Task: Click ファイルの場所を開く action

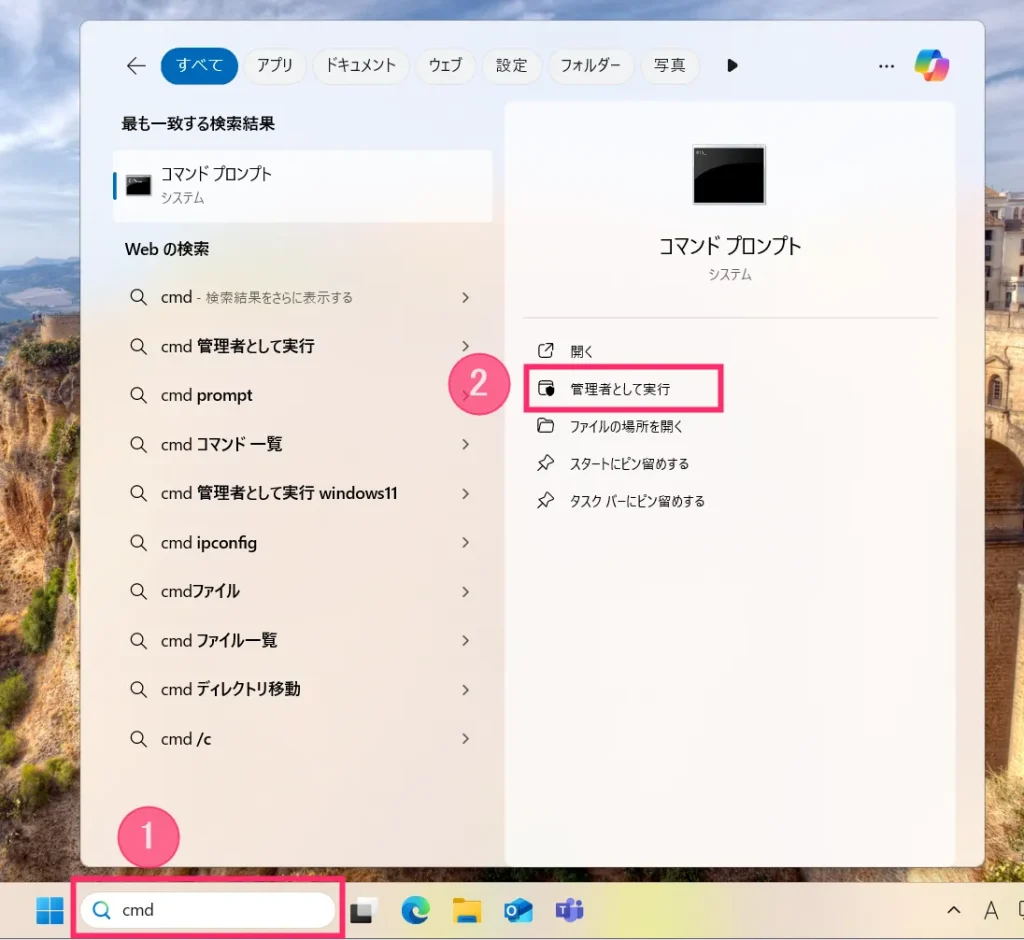Action: coord(730,427)
